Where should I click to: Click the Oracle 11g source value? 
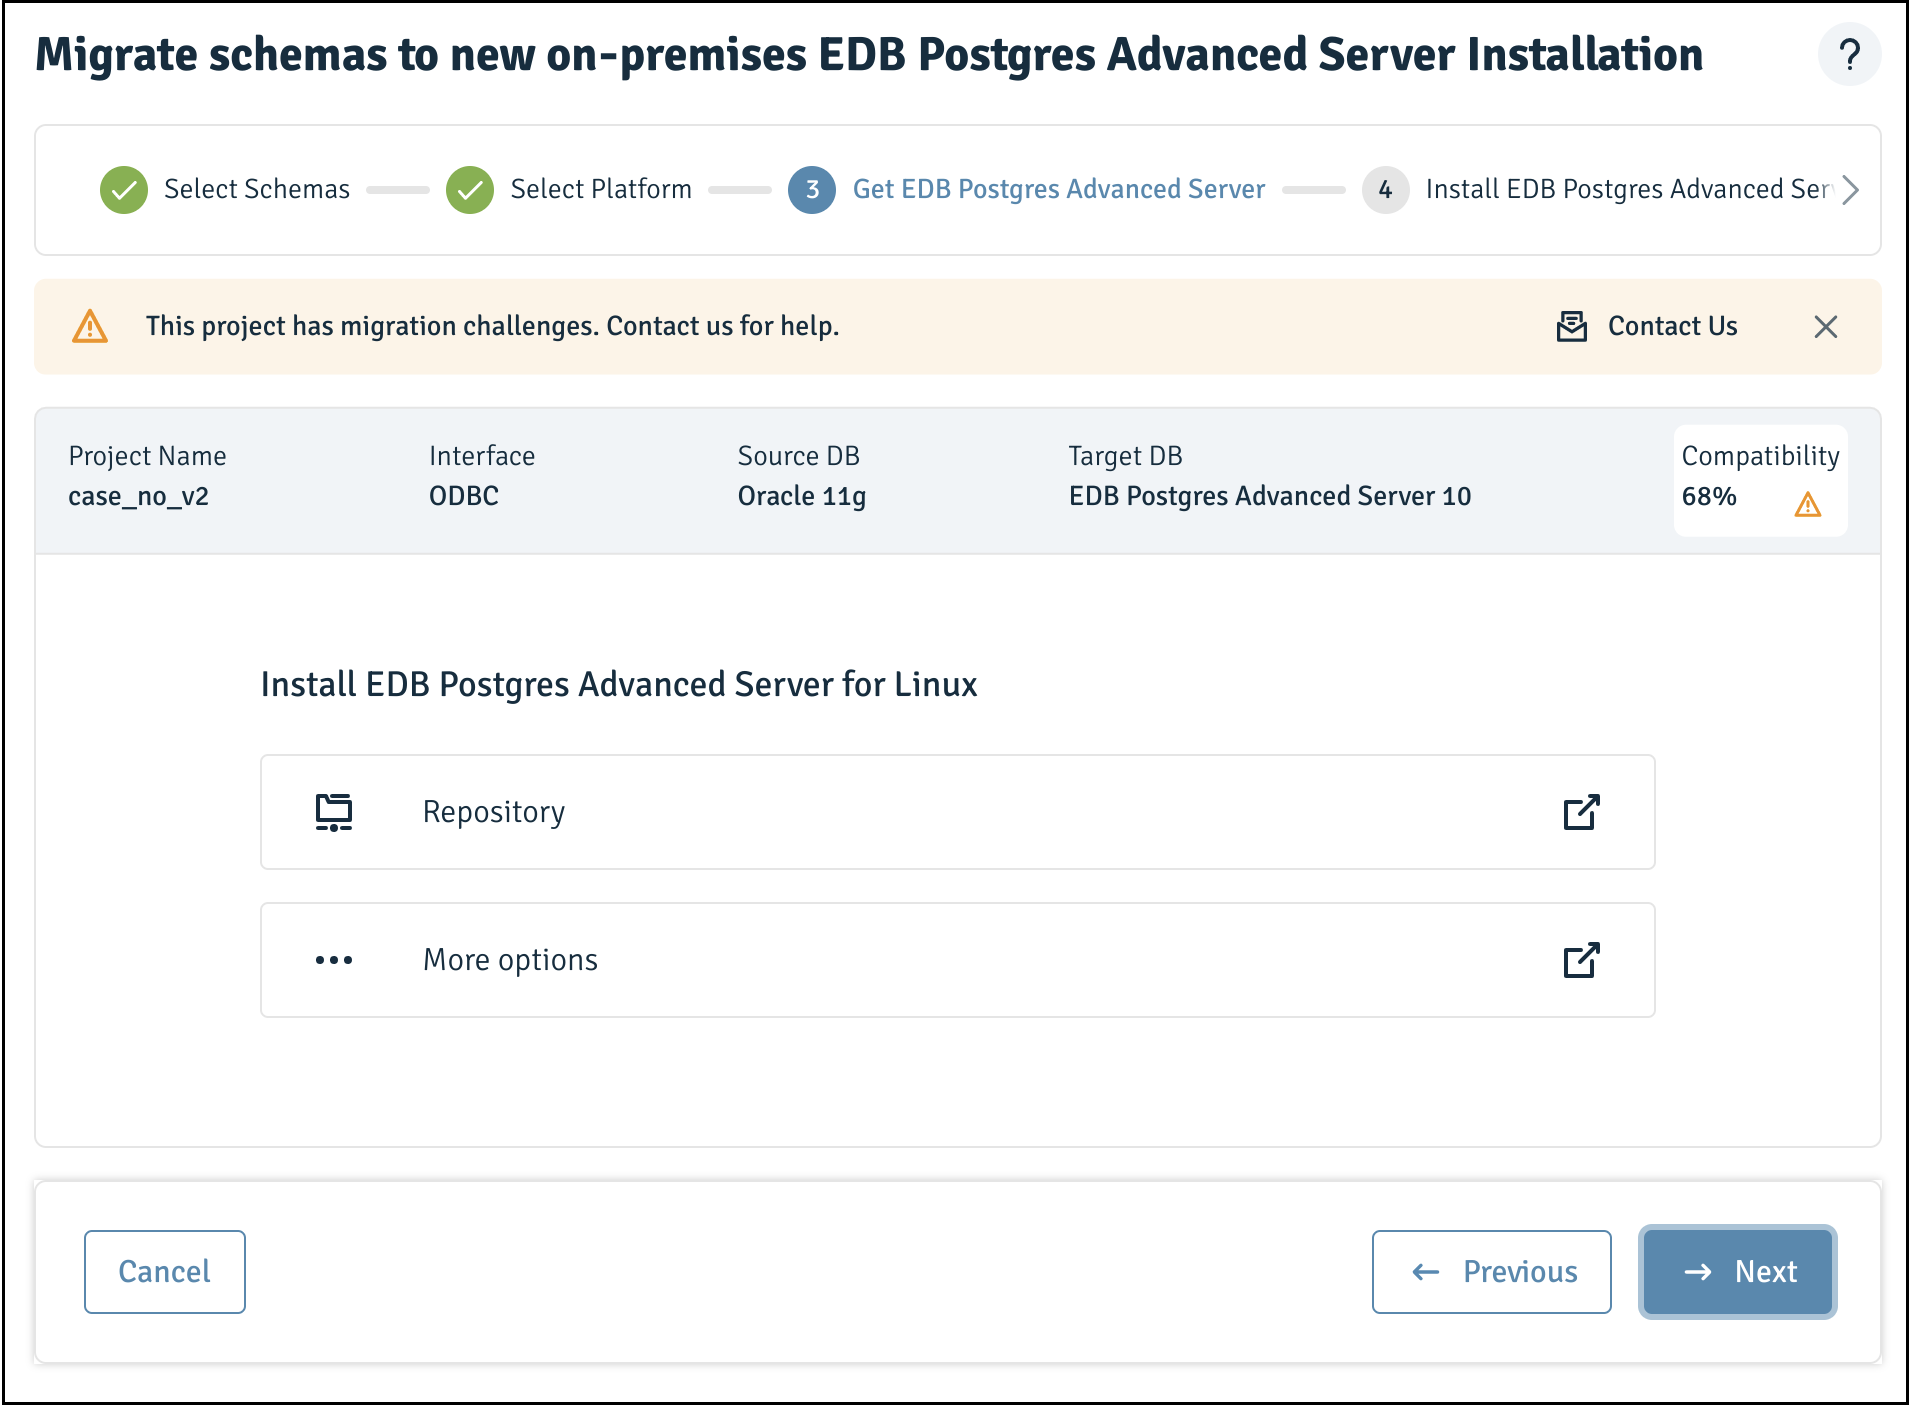click(802, 497)
